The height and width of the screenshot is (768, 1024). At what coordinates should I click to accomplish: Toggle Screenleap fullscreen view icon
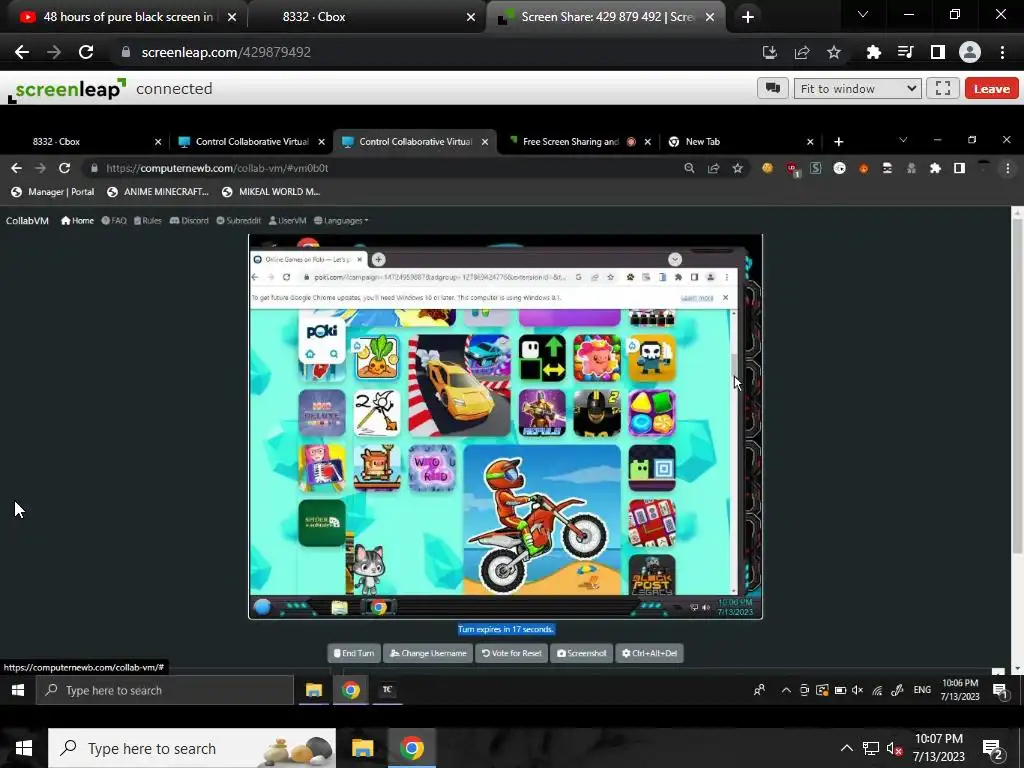click(942, 89)
